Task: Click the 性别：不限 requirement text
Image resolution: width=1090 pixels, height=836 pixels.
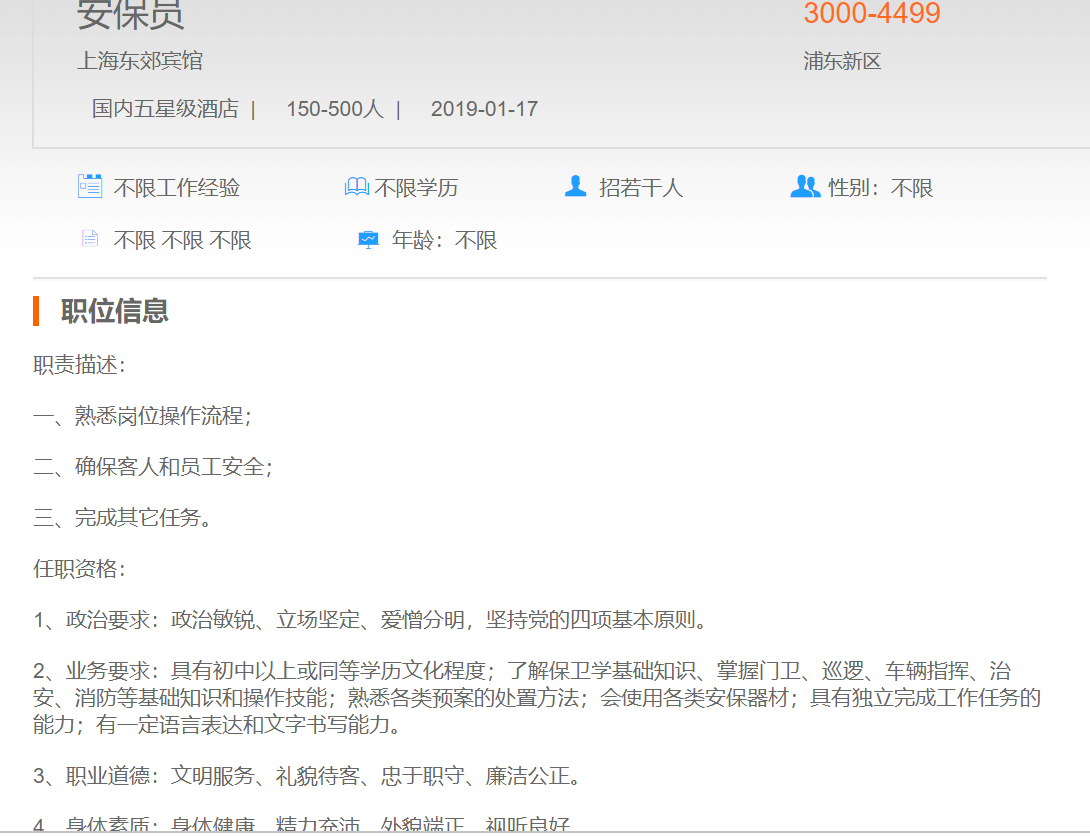Action: pos(880,188)
